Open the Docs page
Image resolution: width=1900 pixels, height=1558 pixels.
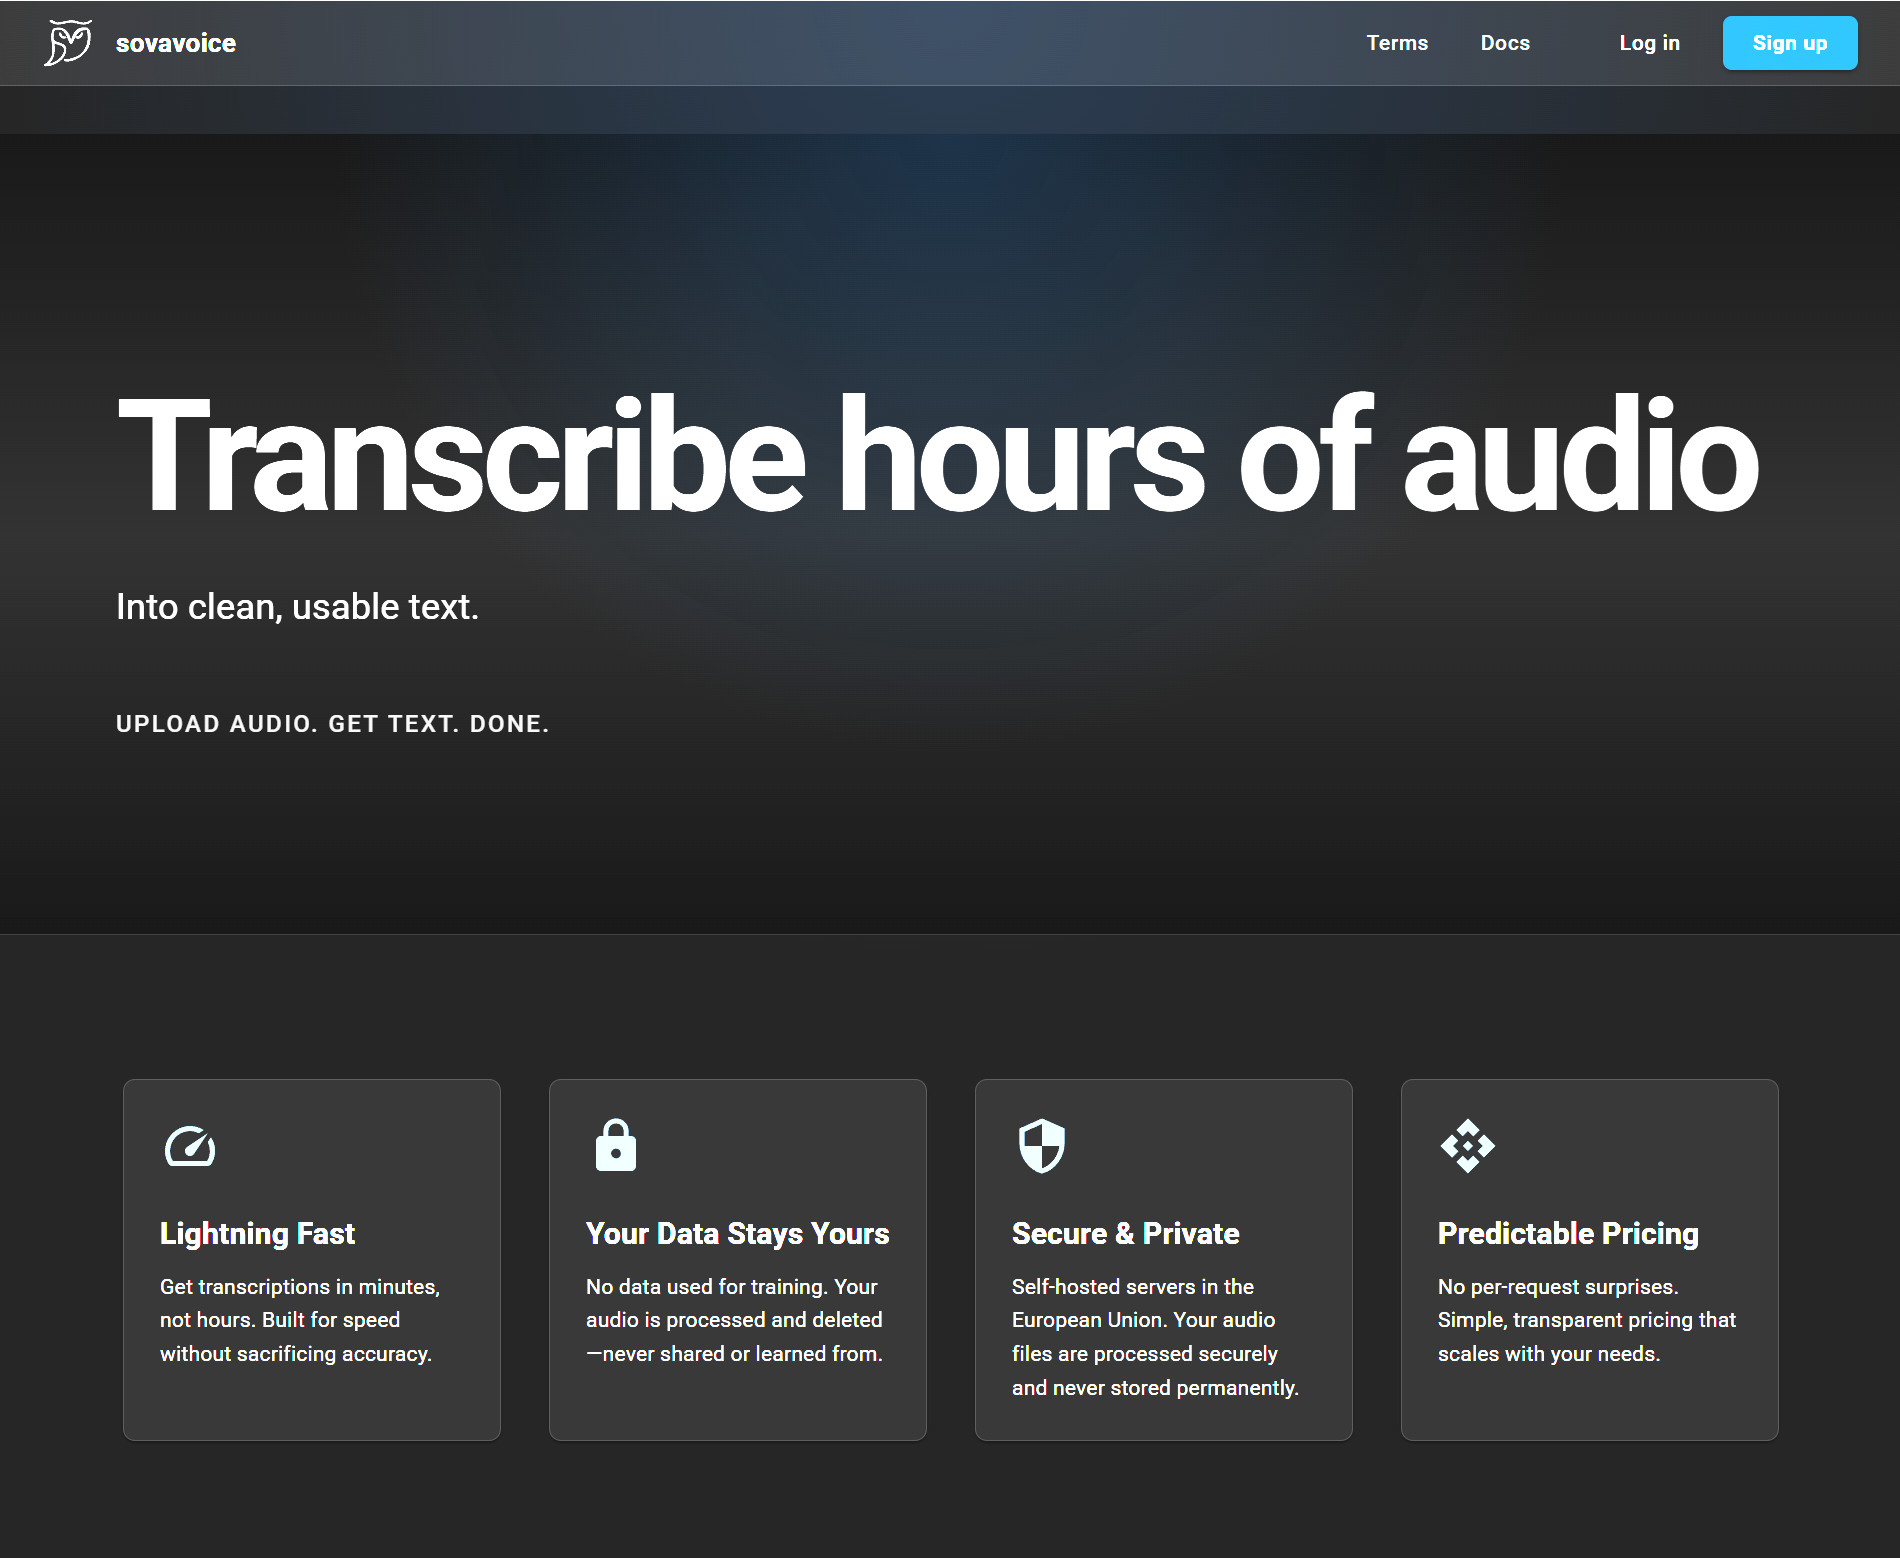tap(1505, 43)
